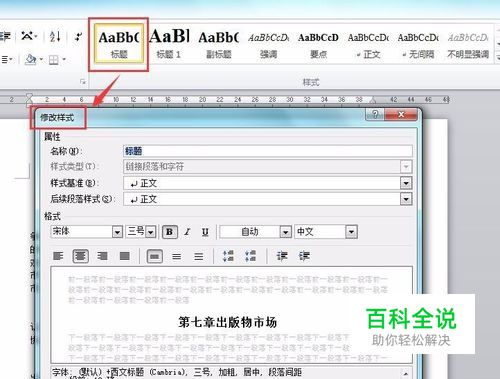The height and width of the screenshot is (379, 500).
Task: Open the 后续段落样式 dropdown arrow
Action: click(x=406, y=199)
